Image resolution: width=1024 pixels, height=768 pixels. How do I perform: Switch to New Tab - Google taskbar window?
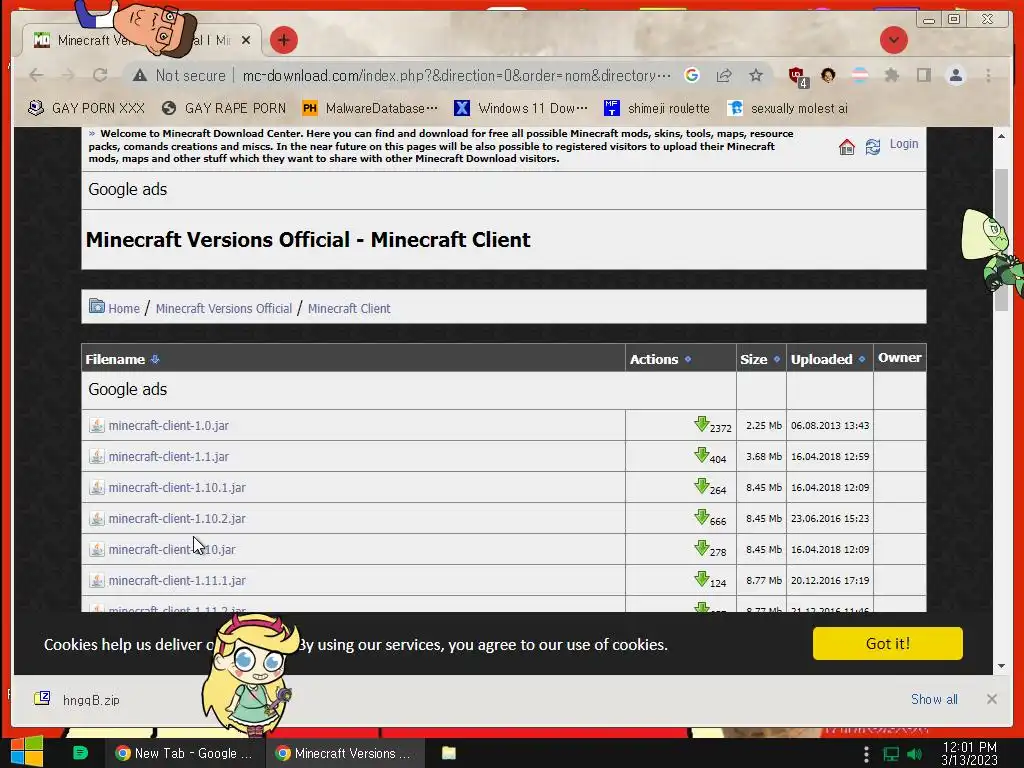pos(185,753)
